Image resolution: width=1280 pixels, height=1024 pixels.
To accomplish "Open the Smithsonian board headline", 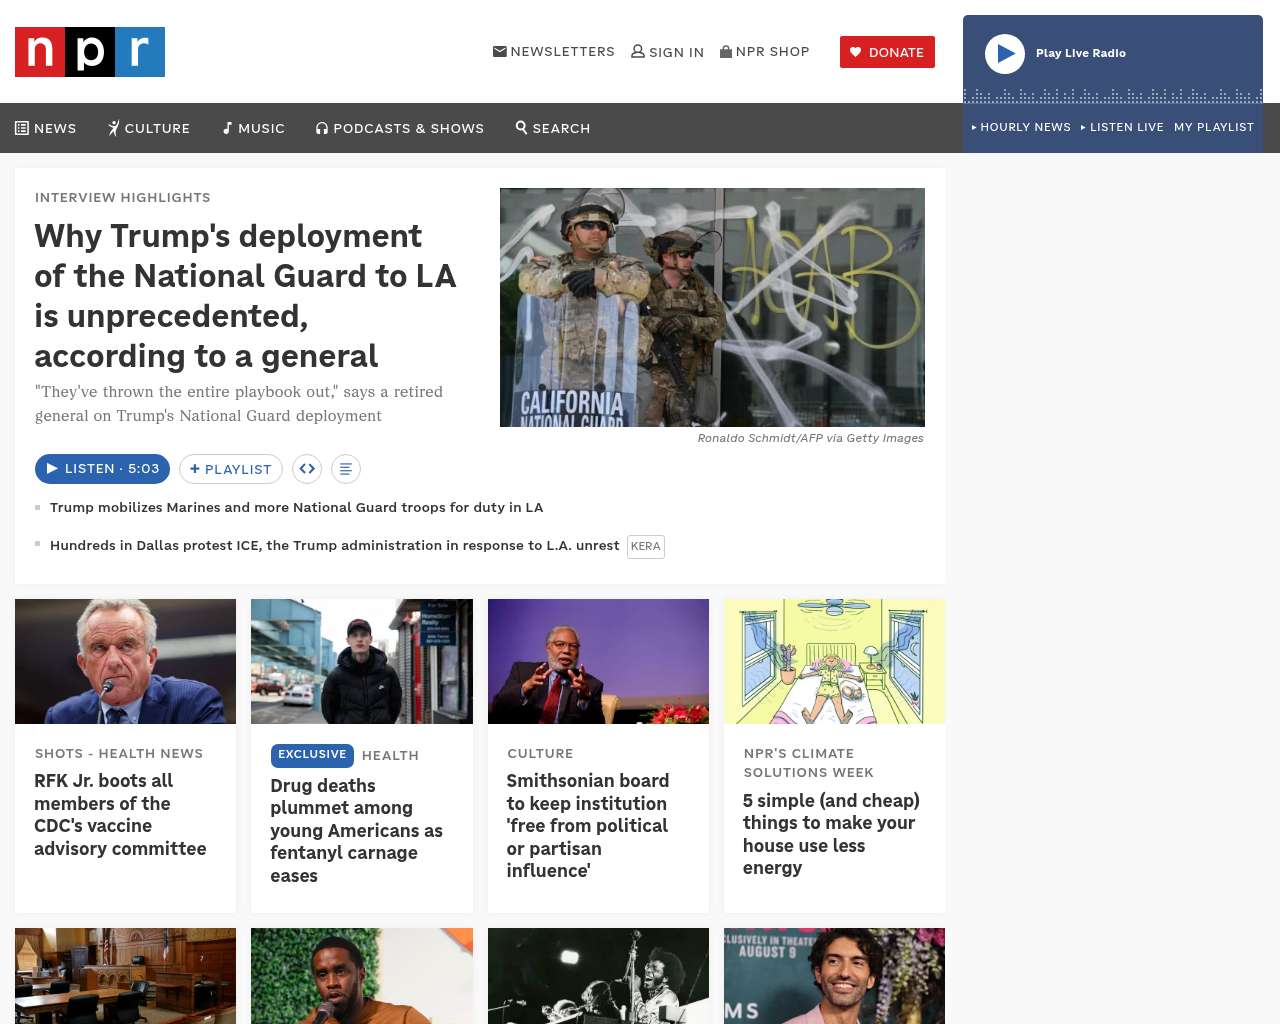I will point(588,825).
